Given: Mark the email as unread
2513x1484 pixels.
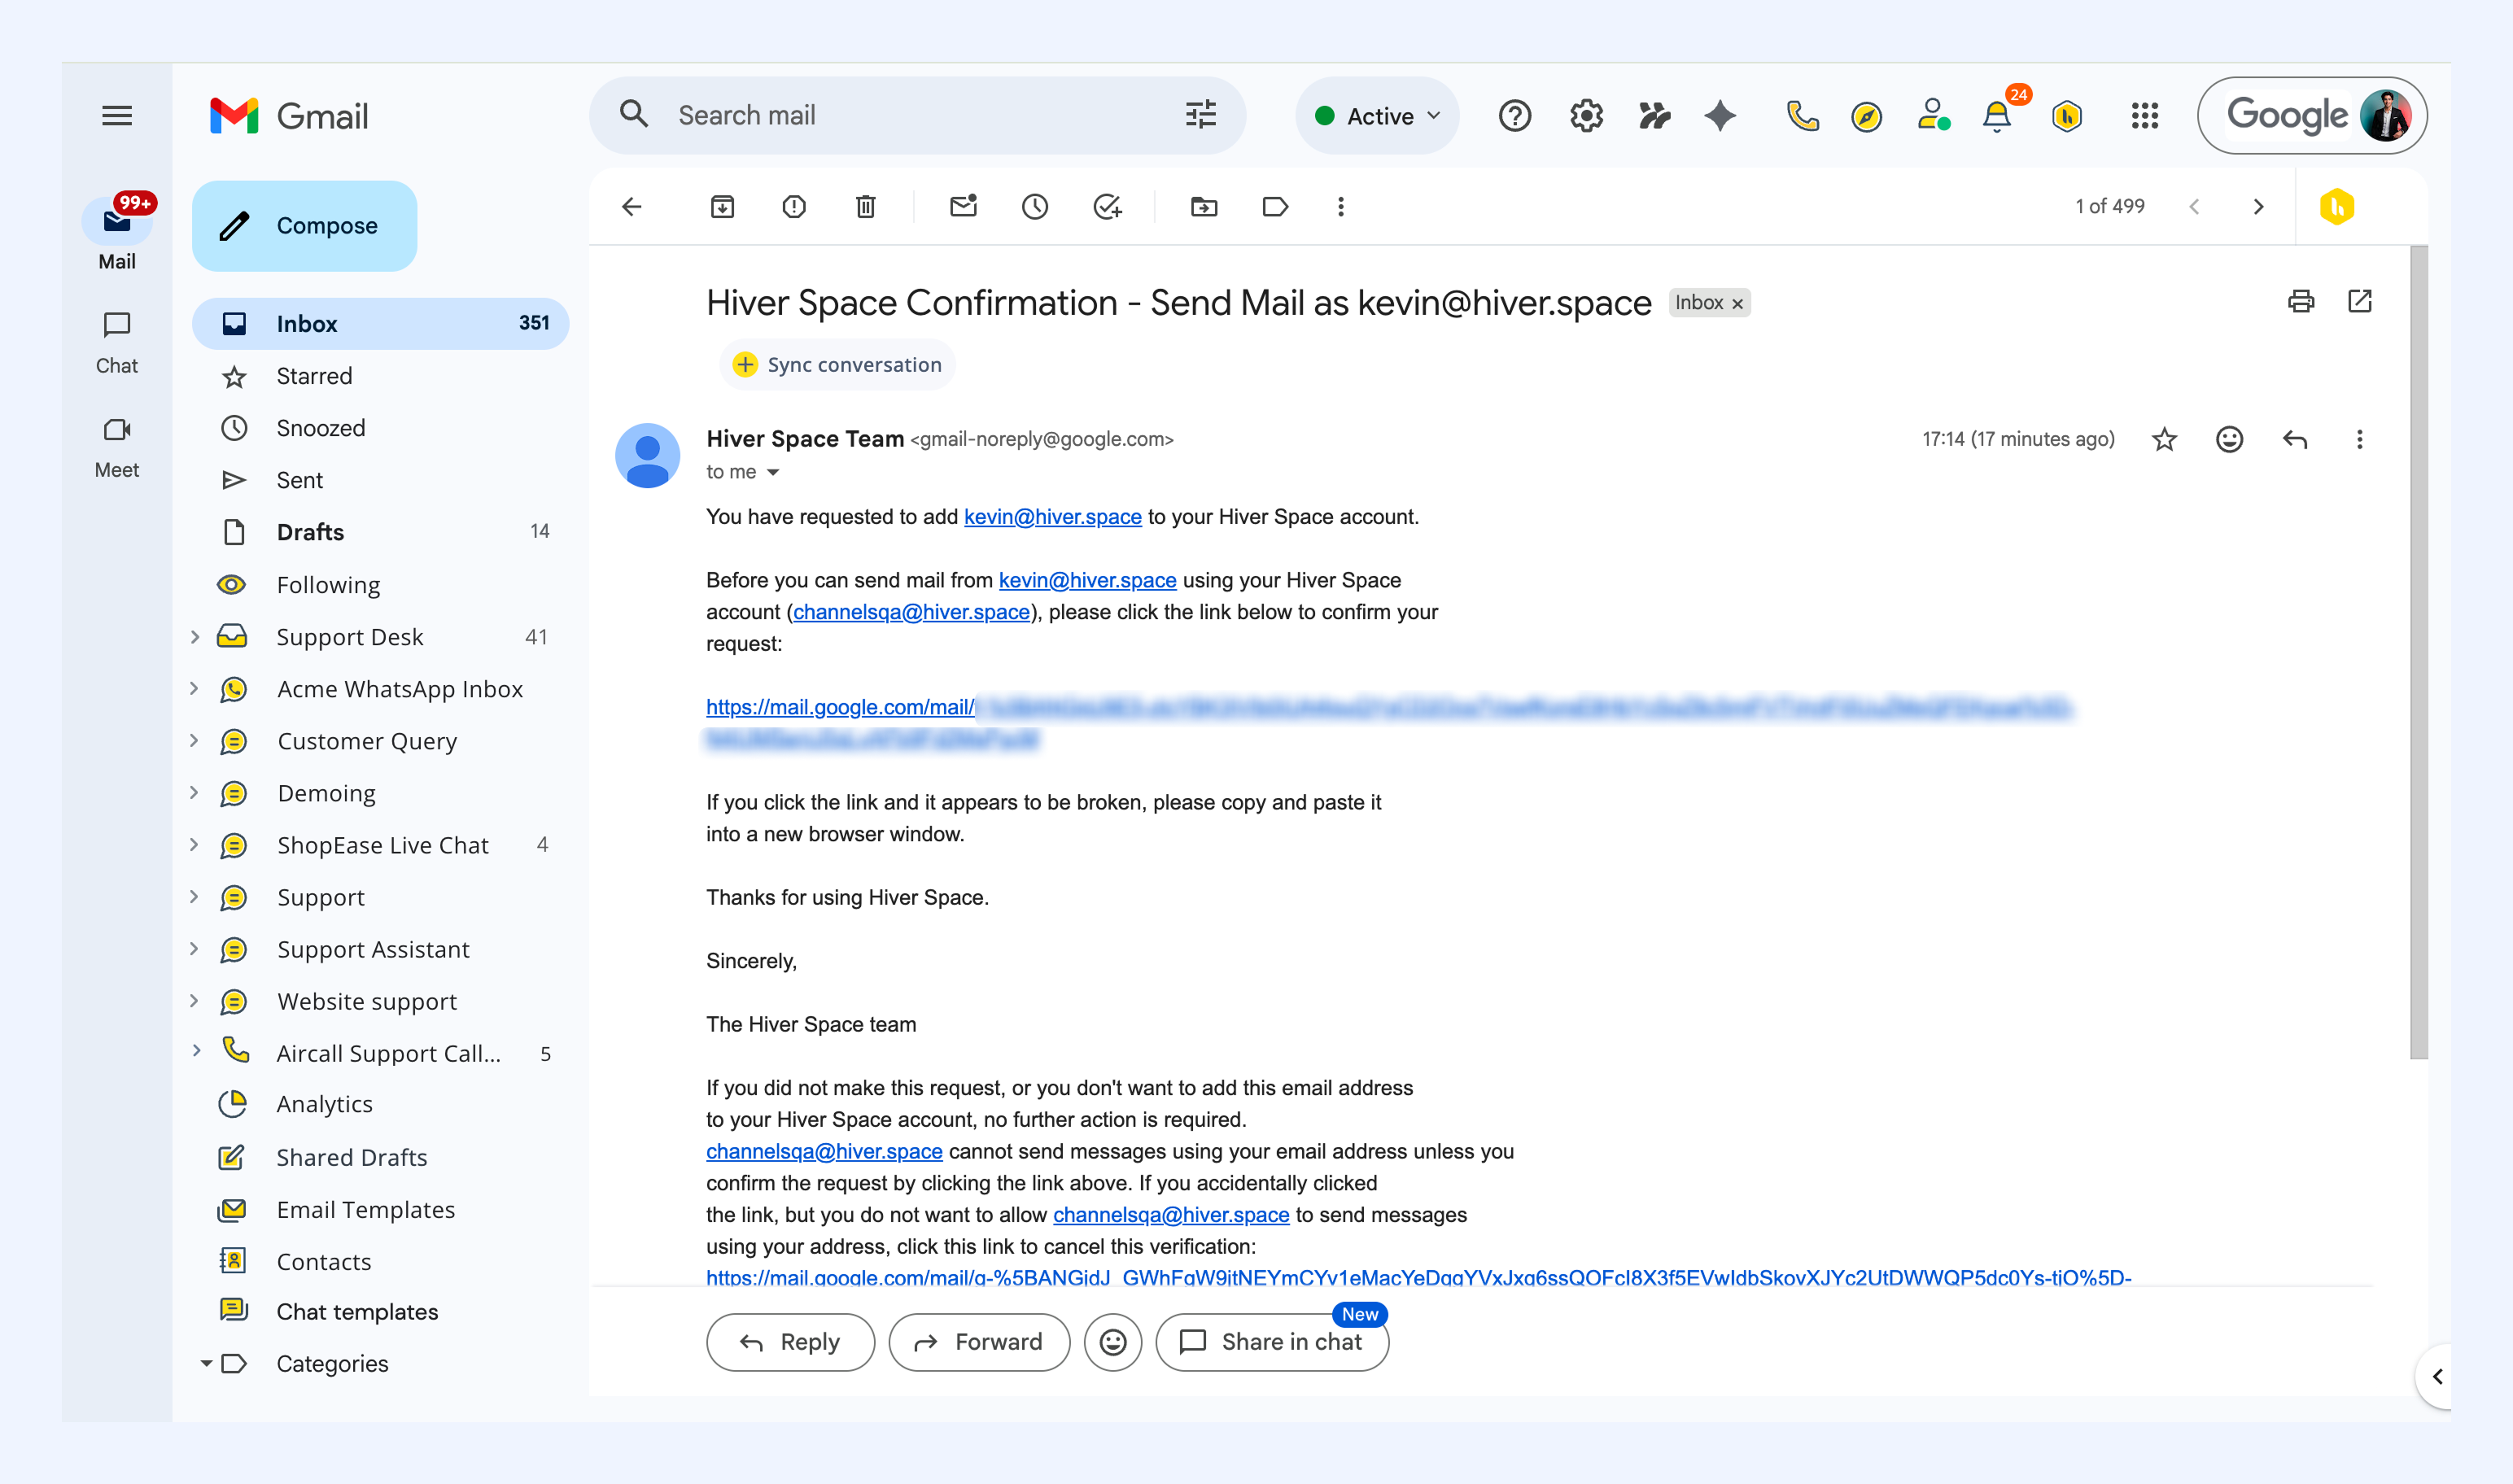Looking at the screenshot, I should point(963,207).
